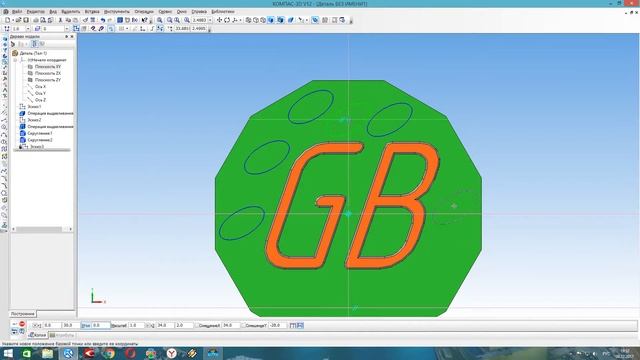Click the Print icon
The image size is (640, 360).
pyautogui.click(x=36, y=20)
